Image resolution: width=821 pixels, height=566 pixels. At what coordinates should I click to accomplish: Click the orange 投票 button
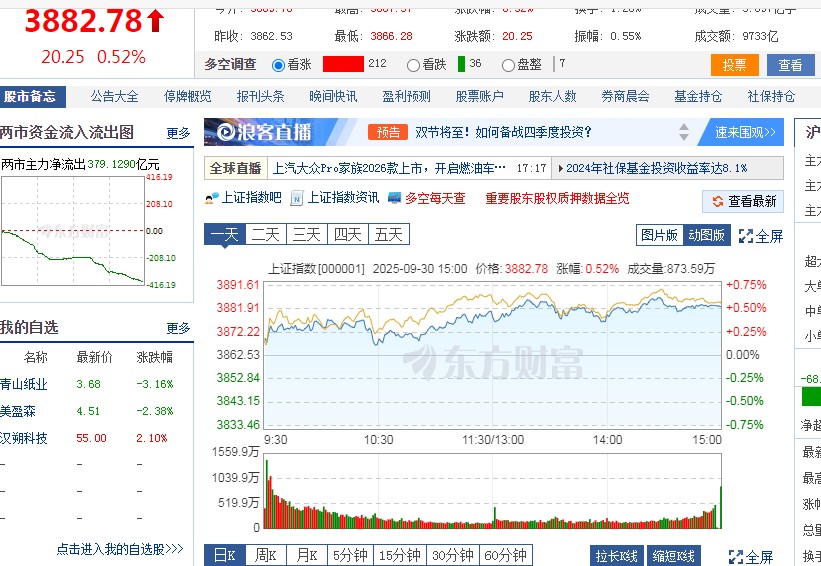734,65
